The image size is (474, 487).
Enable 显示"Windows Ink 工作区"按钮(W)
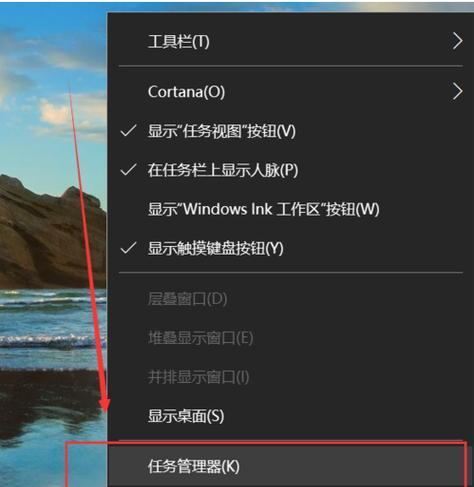[291, 209]
